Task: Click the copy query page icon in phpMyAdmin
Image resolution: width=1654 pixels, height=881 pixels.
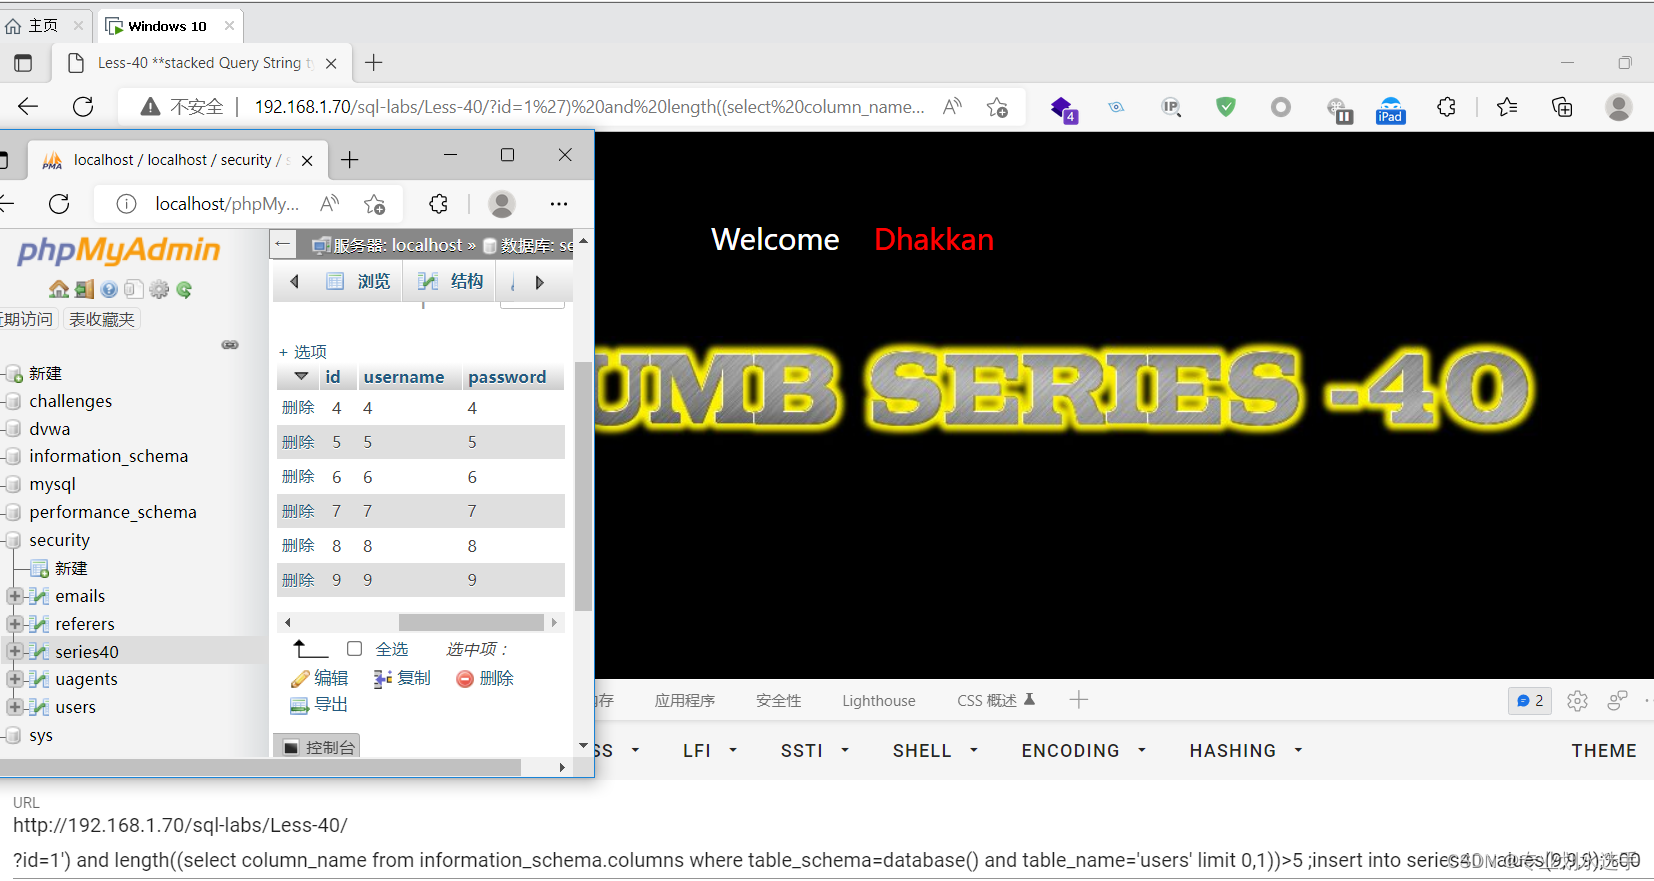Action: pos(134,289)
